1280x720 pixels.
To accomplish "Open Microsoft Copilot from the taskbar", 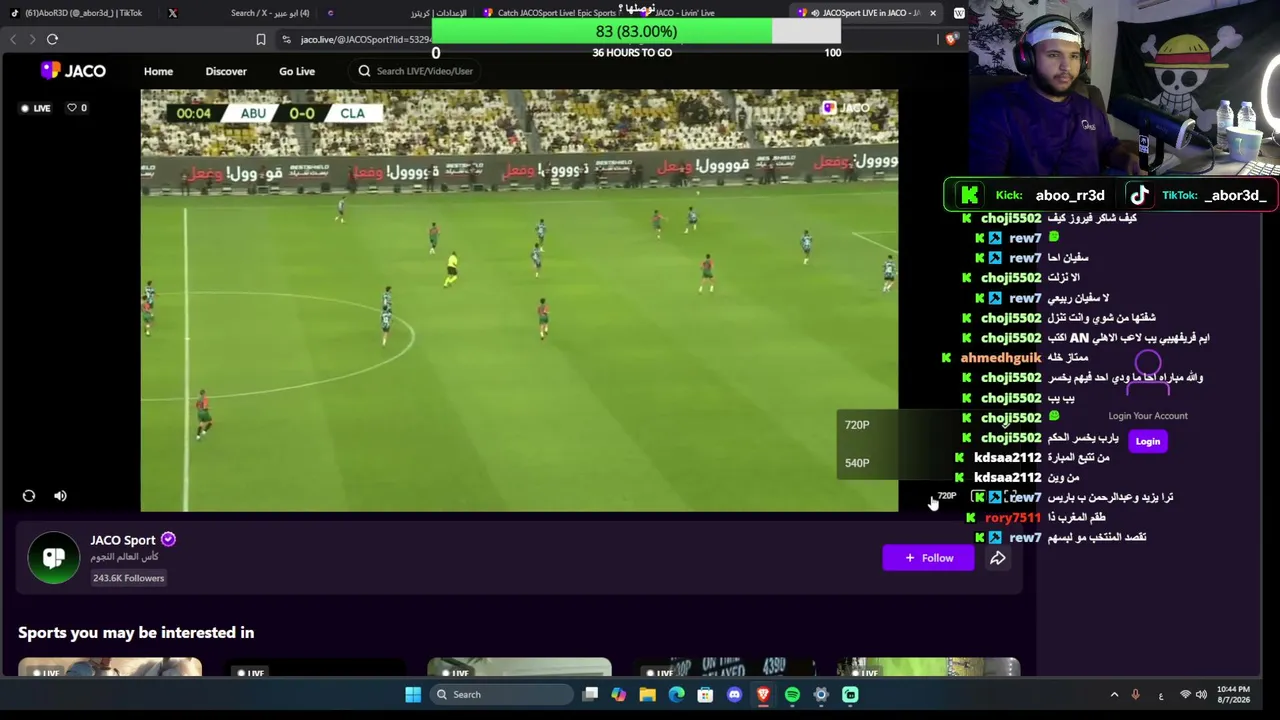I will 619,695.
